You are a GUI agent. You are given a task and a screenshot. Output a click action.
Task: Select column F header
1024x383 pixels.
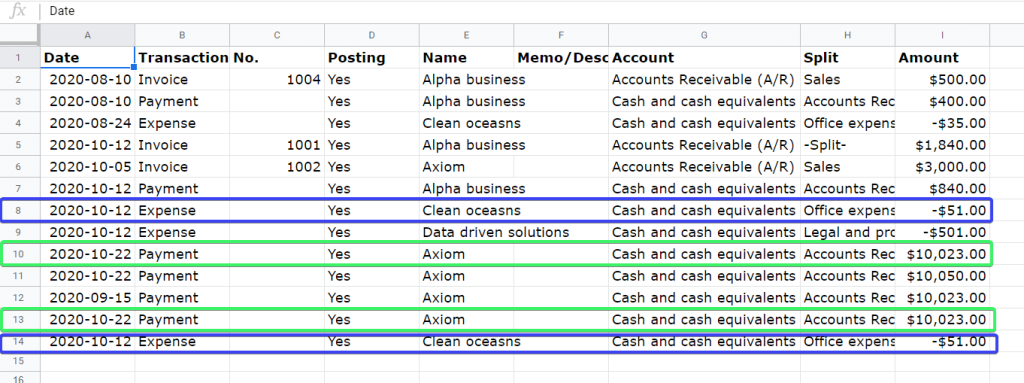(561, 35)
